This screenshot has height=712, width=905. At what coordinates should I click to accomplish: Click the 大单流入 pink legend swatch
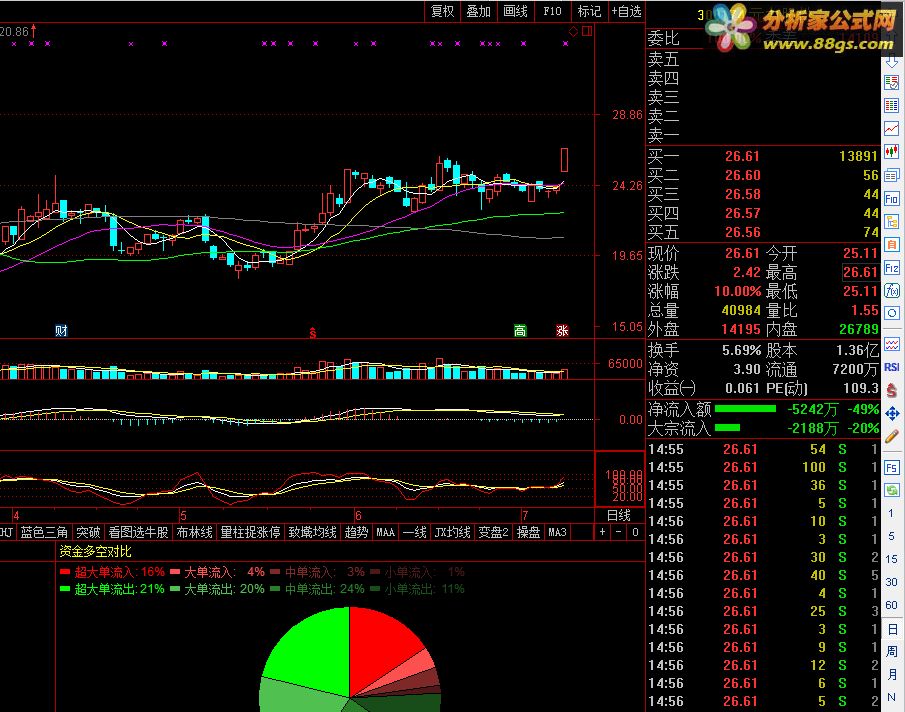pos(175,572)
